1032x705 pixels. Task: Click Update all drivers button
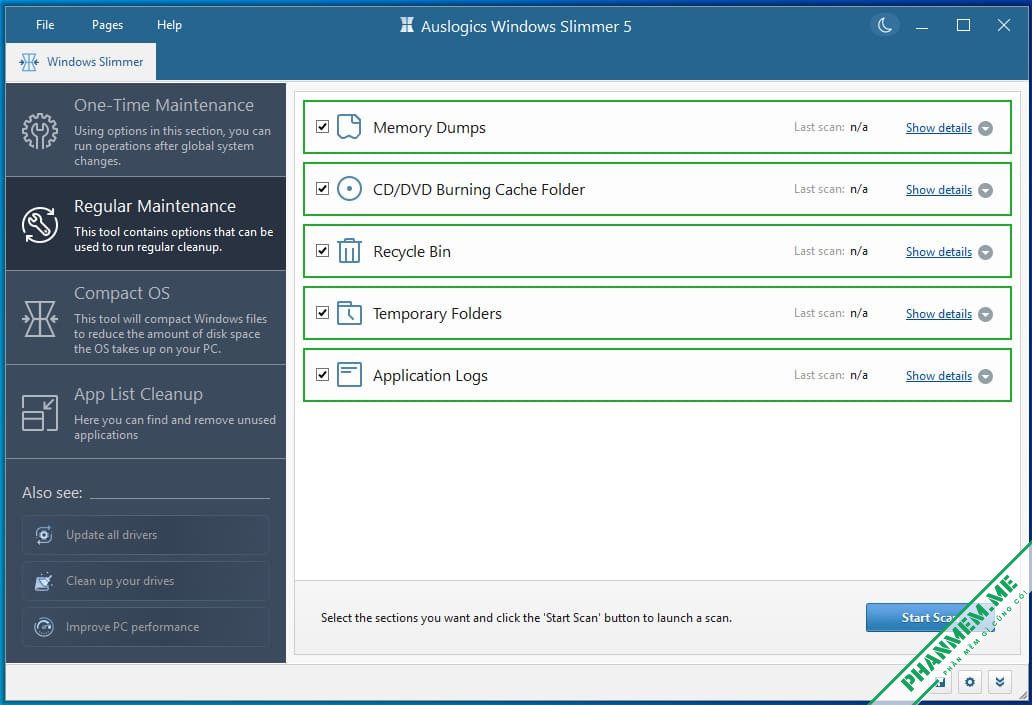point(145,535)
